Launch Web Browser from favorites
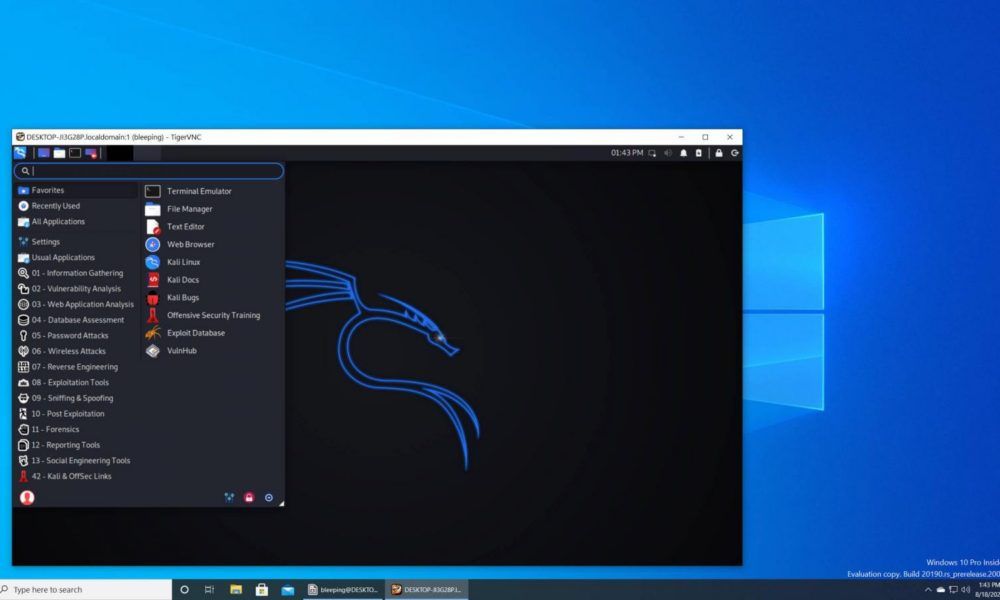Image resolution: width=1000 pixels, height=600 pixels. coord(213,244)
